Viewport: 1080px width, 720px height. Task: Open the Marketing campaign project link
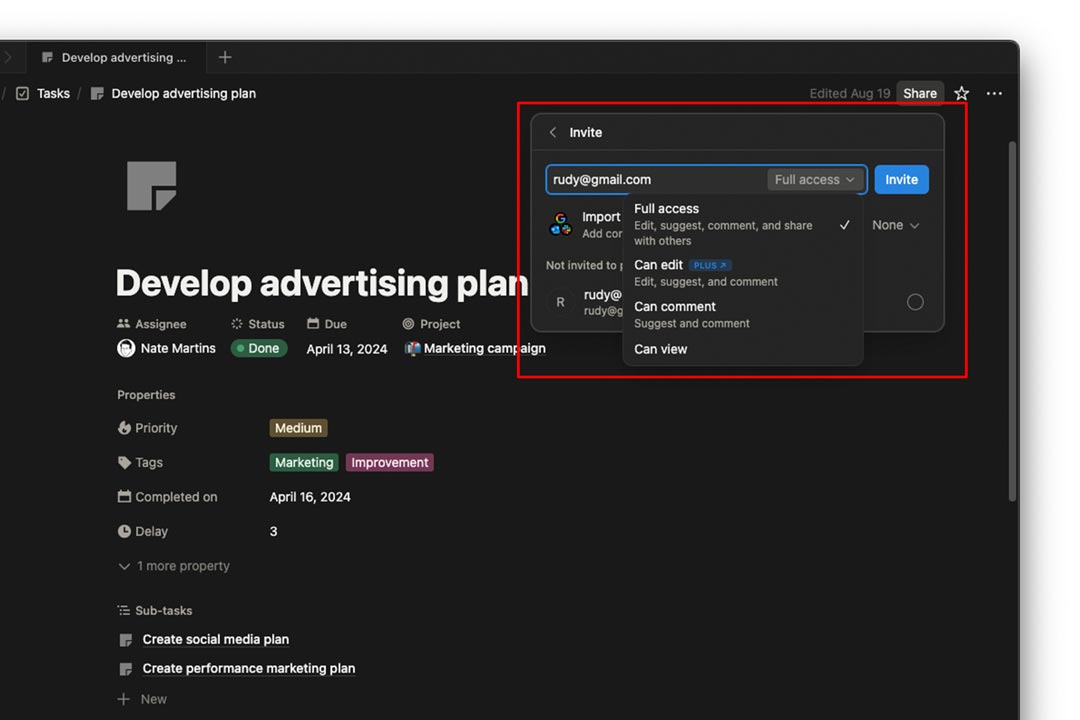click(484, 349)
